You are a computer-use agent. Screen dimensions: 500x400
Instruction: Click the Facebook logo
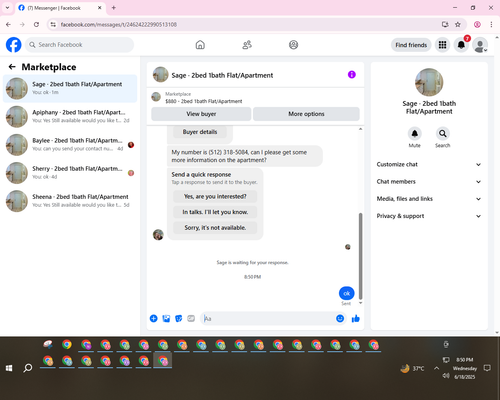pos(14,45)
